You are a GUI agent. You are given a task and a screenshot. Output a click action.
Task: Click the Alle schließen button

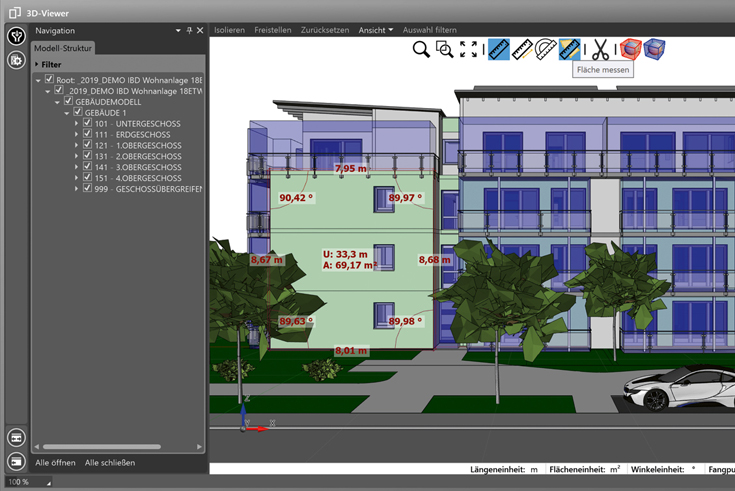tap(110, 463)
